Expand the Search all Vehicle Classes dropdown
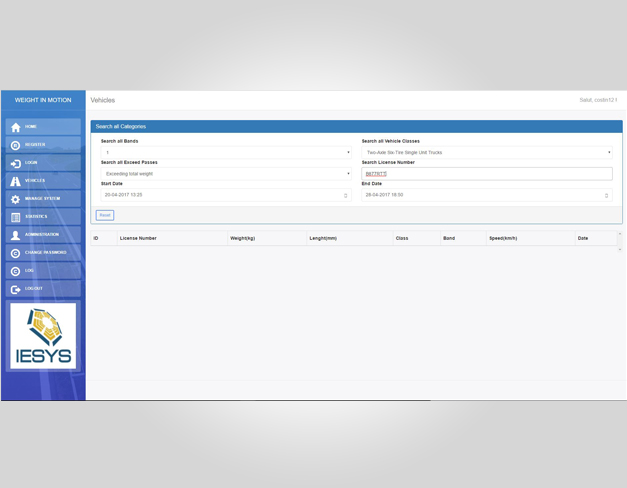Viewport: 627px width, 488px height. click(486, 153)
